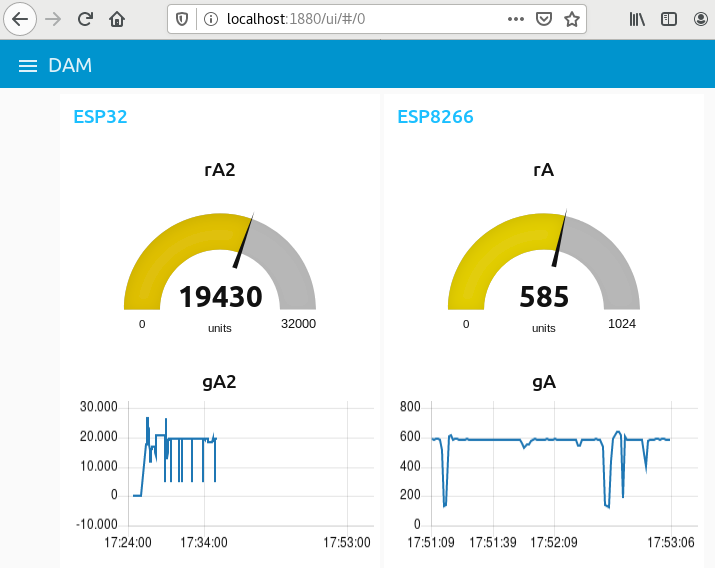Click the 19430 gauge value
Viewport: 715px width, 568px height.
click(x=221, y=297)
